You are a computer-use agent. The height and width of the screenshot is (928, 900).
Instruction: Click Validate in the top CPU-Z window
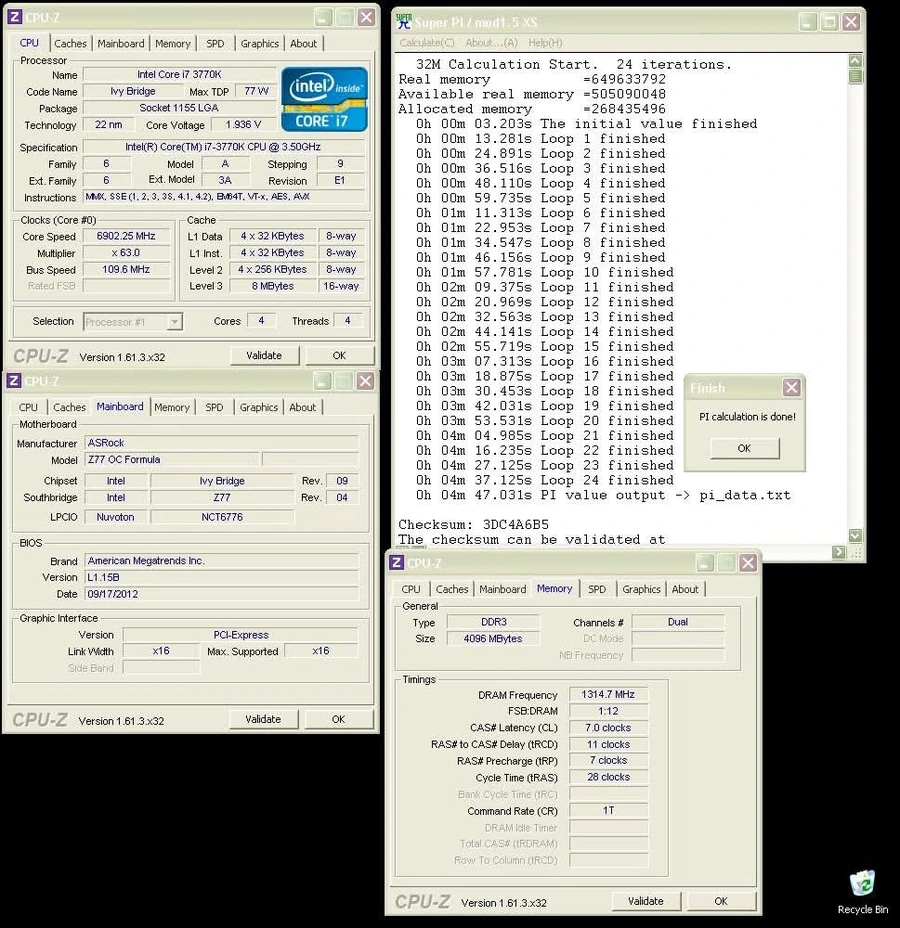264,356
